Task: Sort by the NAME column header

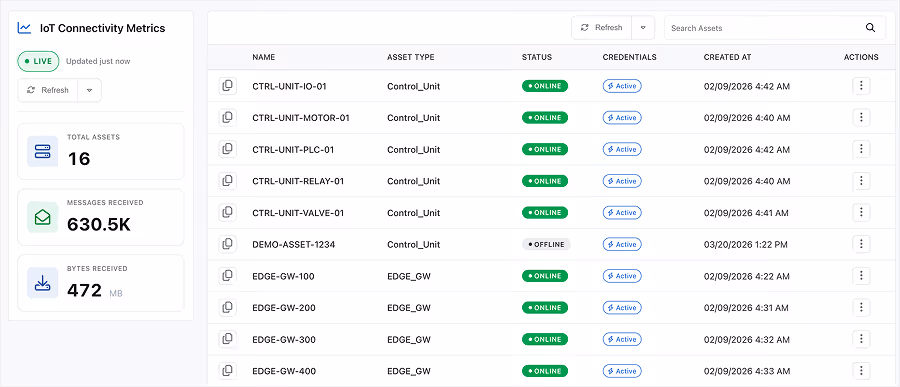Action: click(263, 57)
